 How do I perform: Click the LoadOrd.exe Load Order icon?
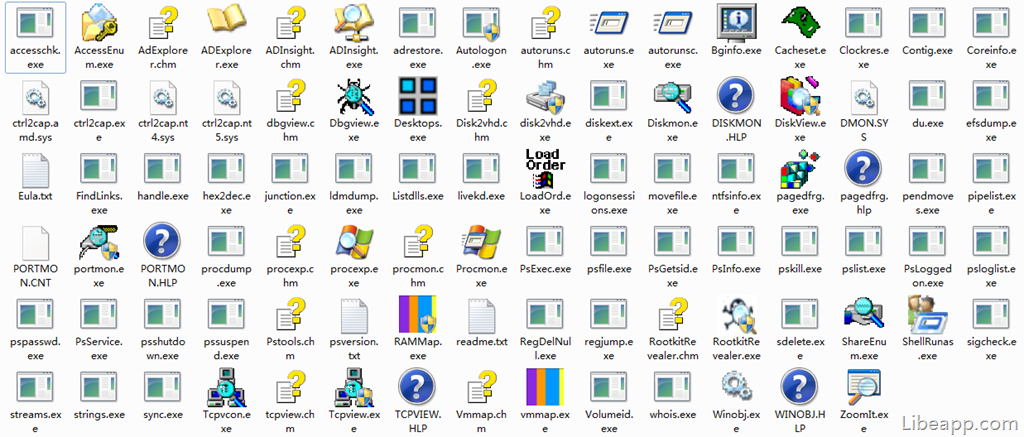[545, 169]
